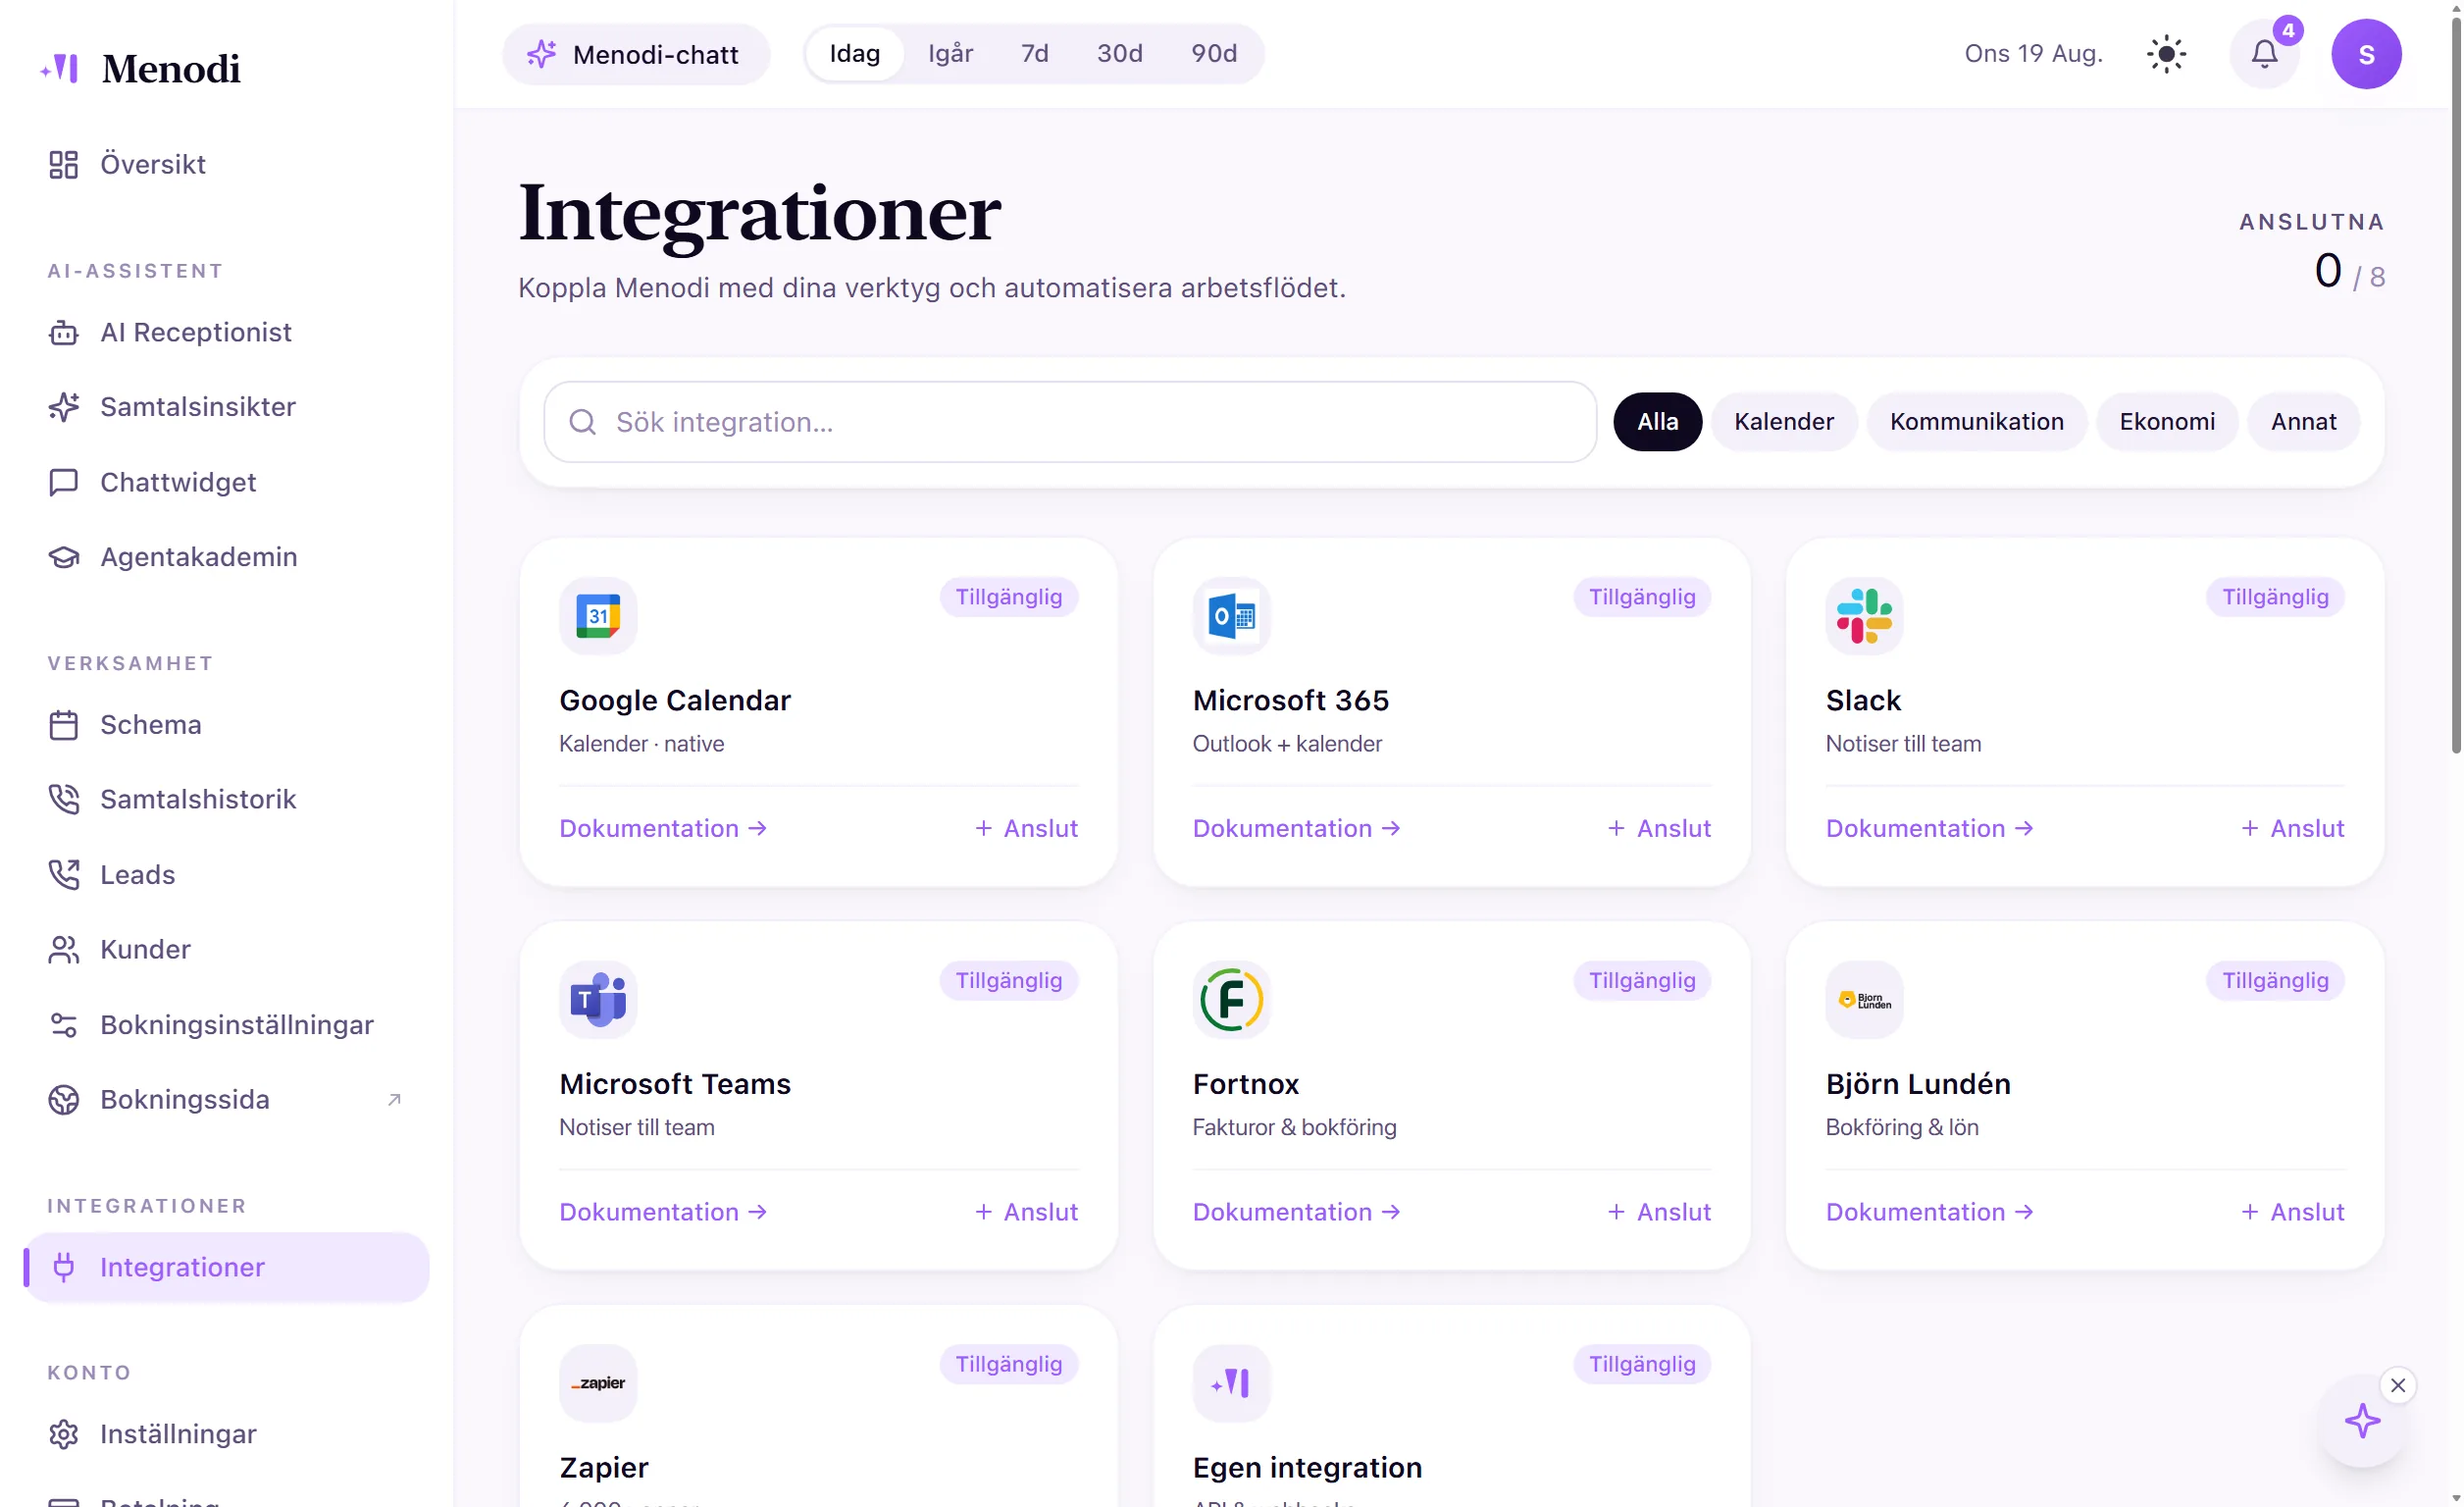Select the Idag time range

pyautogui.click(x=854, y=54)
